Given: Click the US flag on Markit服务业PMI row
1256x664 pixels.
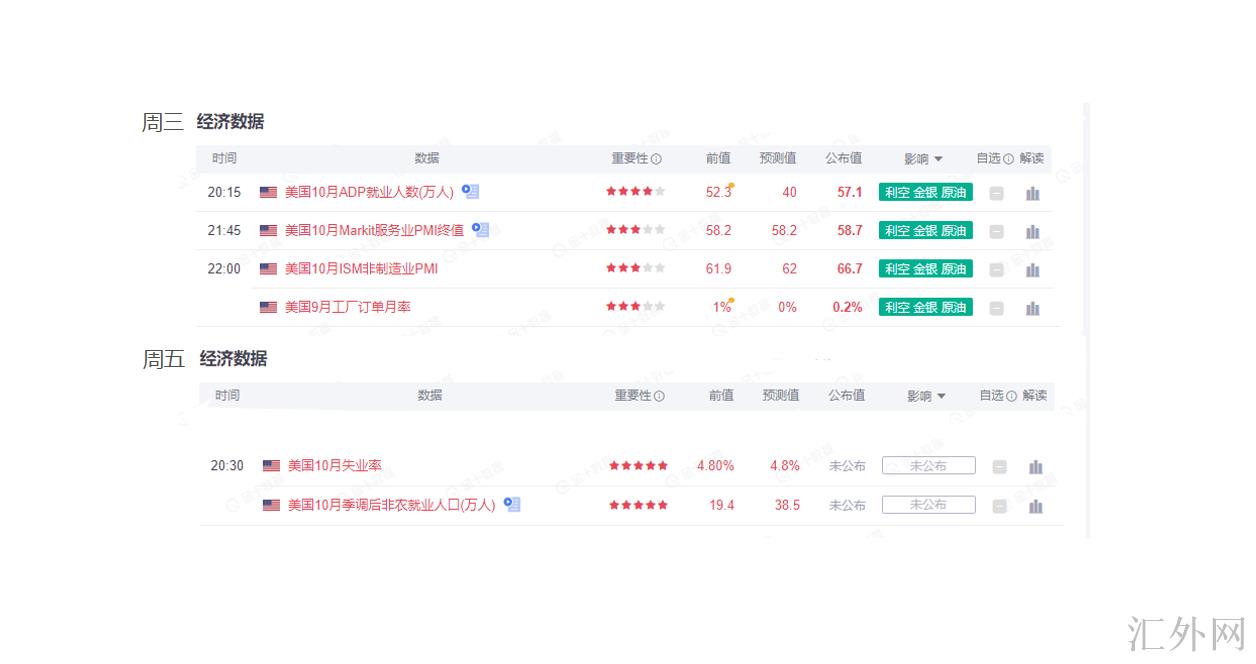Looking at the screenshot, I should [268, 230].
